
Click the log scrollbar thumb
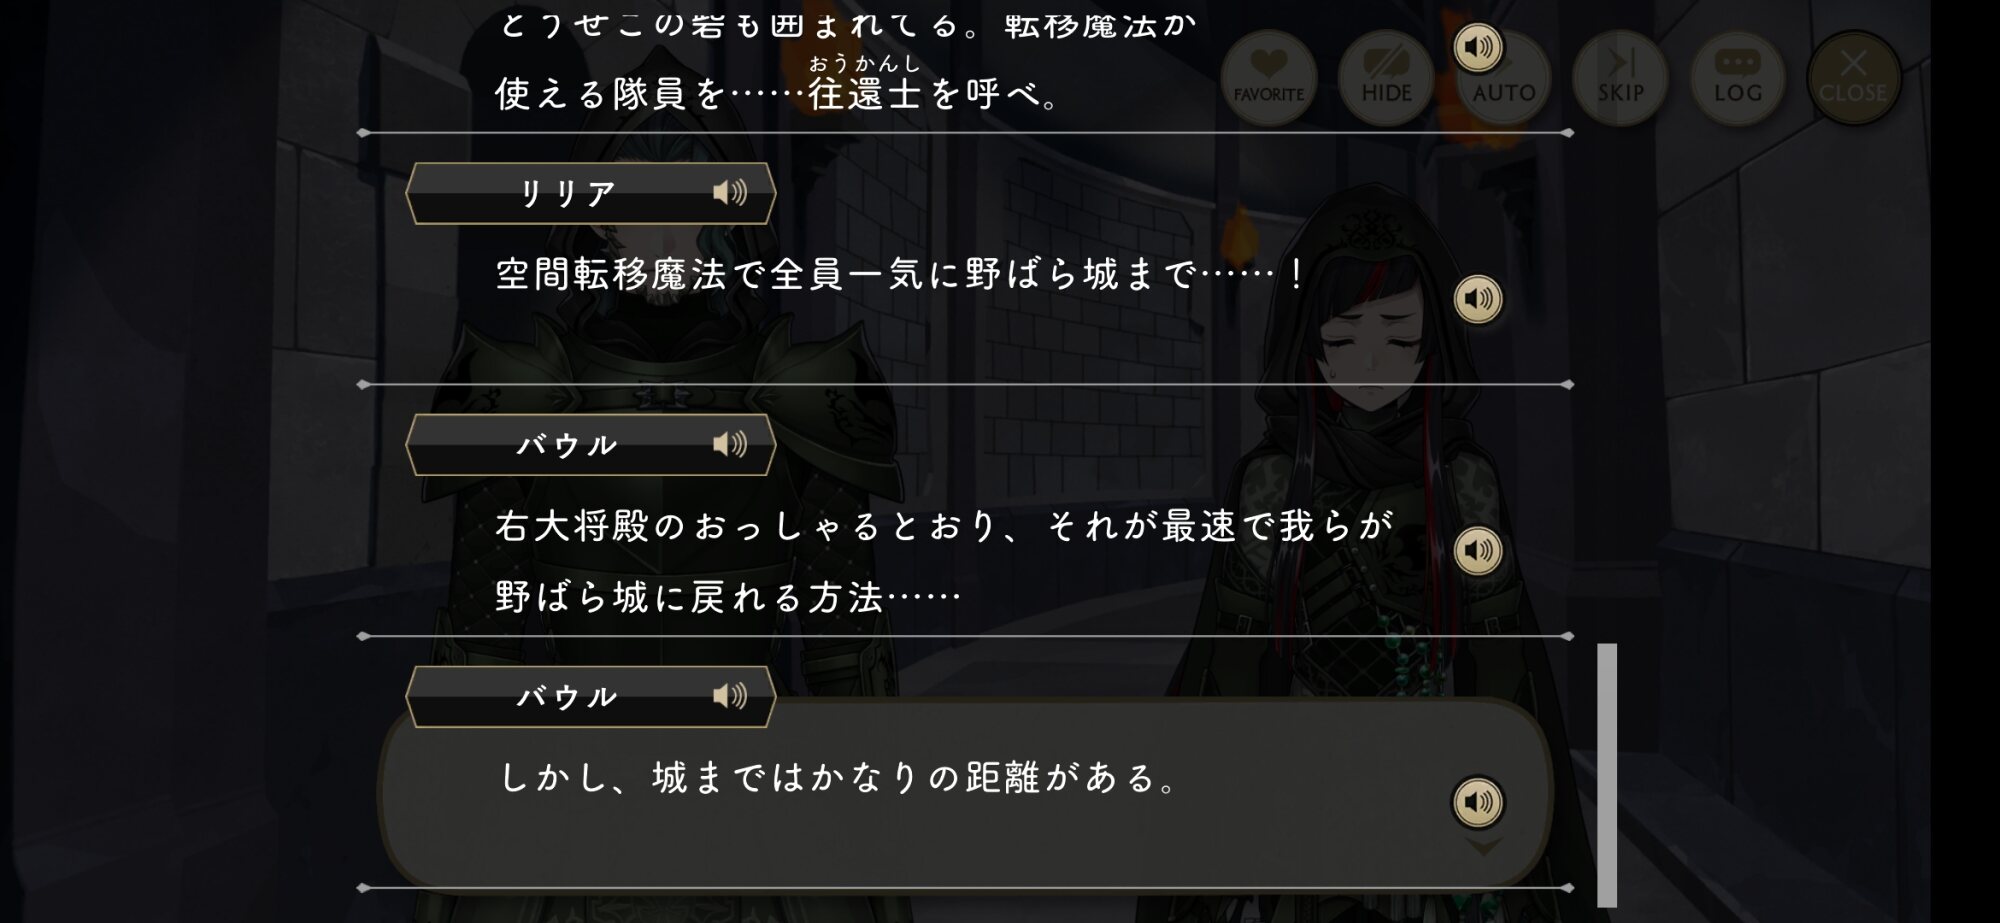click(x=1607, y=775)
